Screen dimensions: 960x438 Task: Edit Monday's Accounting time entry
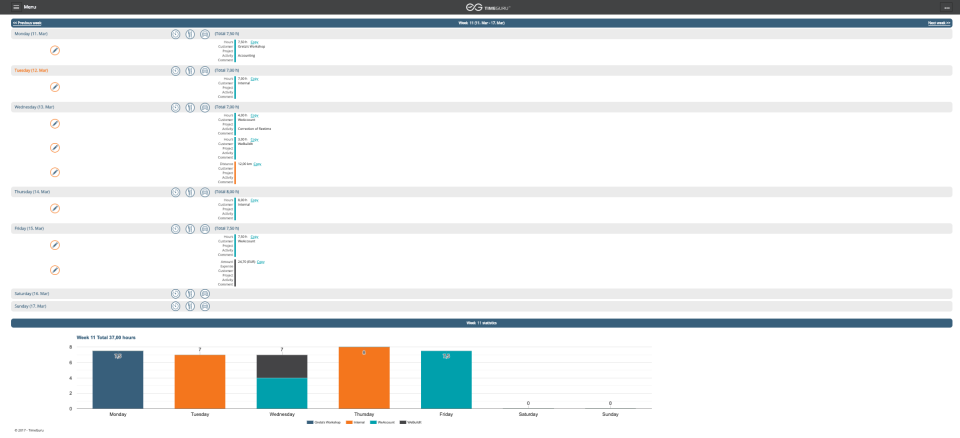55,50
